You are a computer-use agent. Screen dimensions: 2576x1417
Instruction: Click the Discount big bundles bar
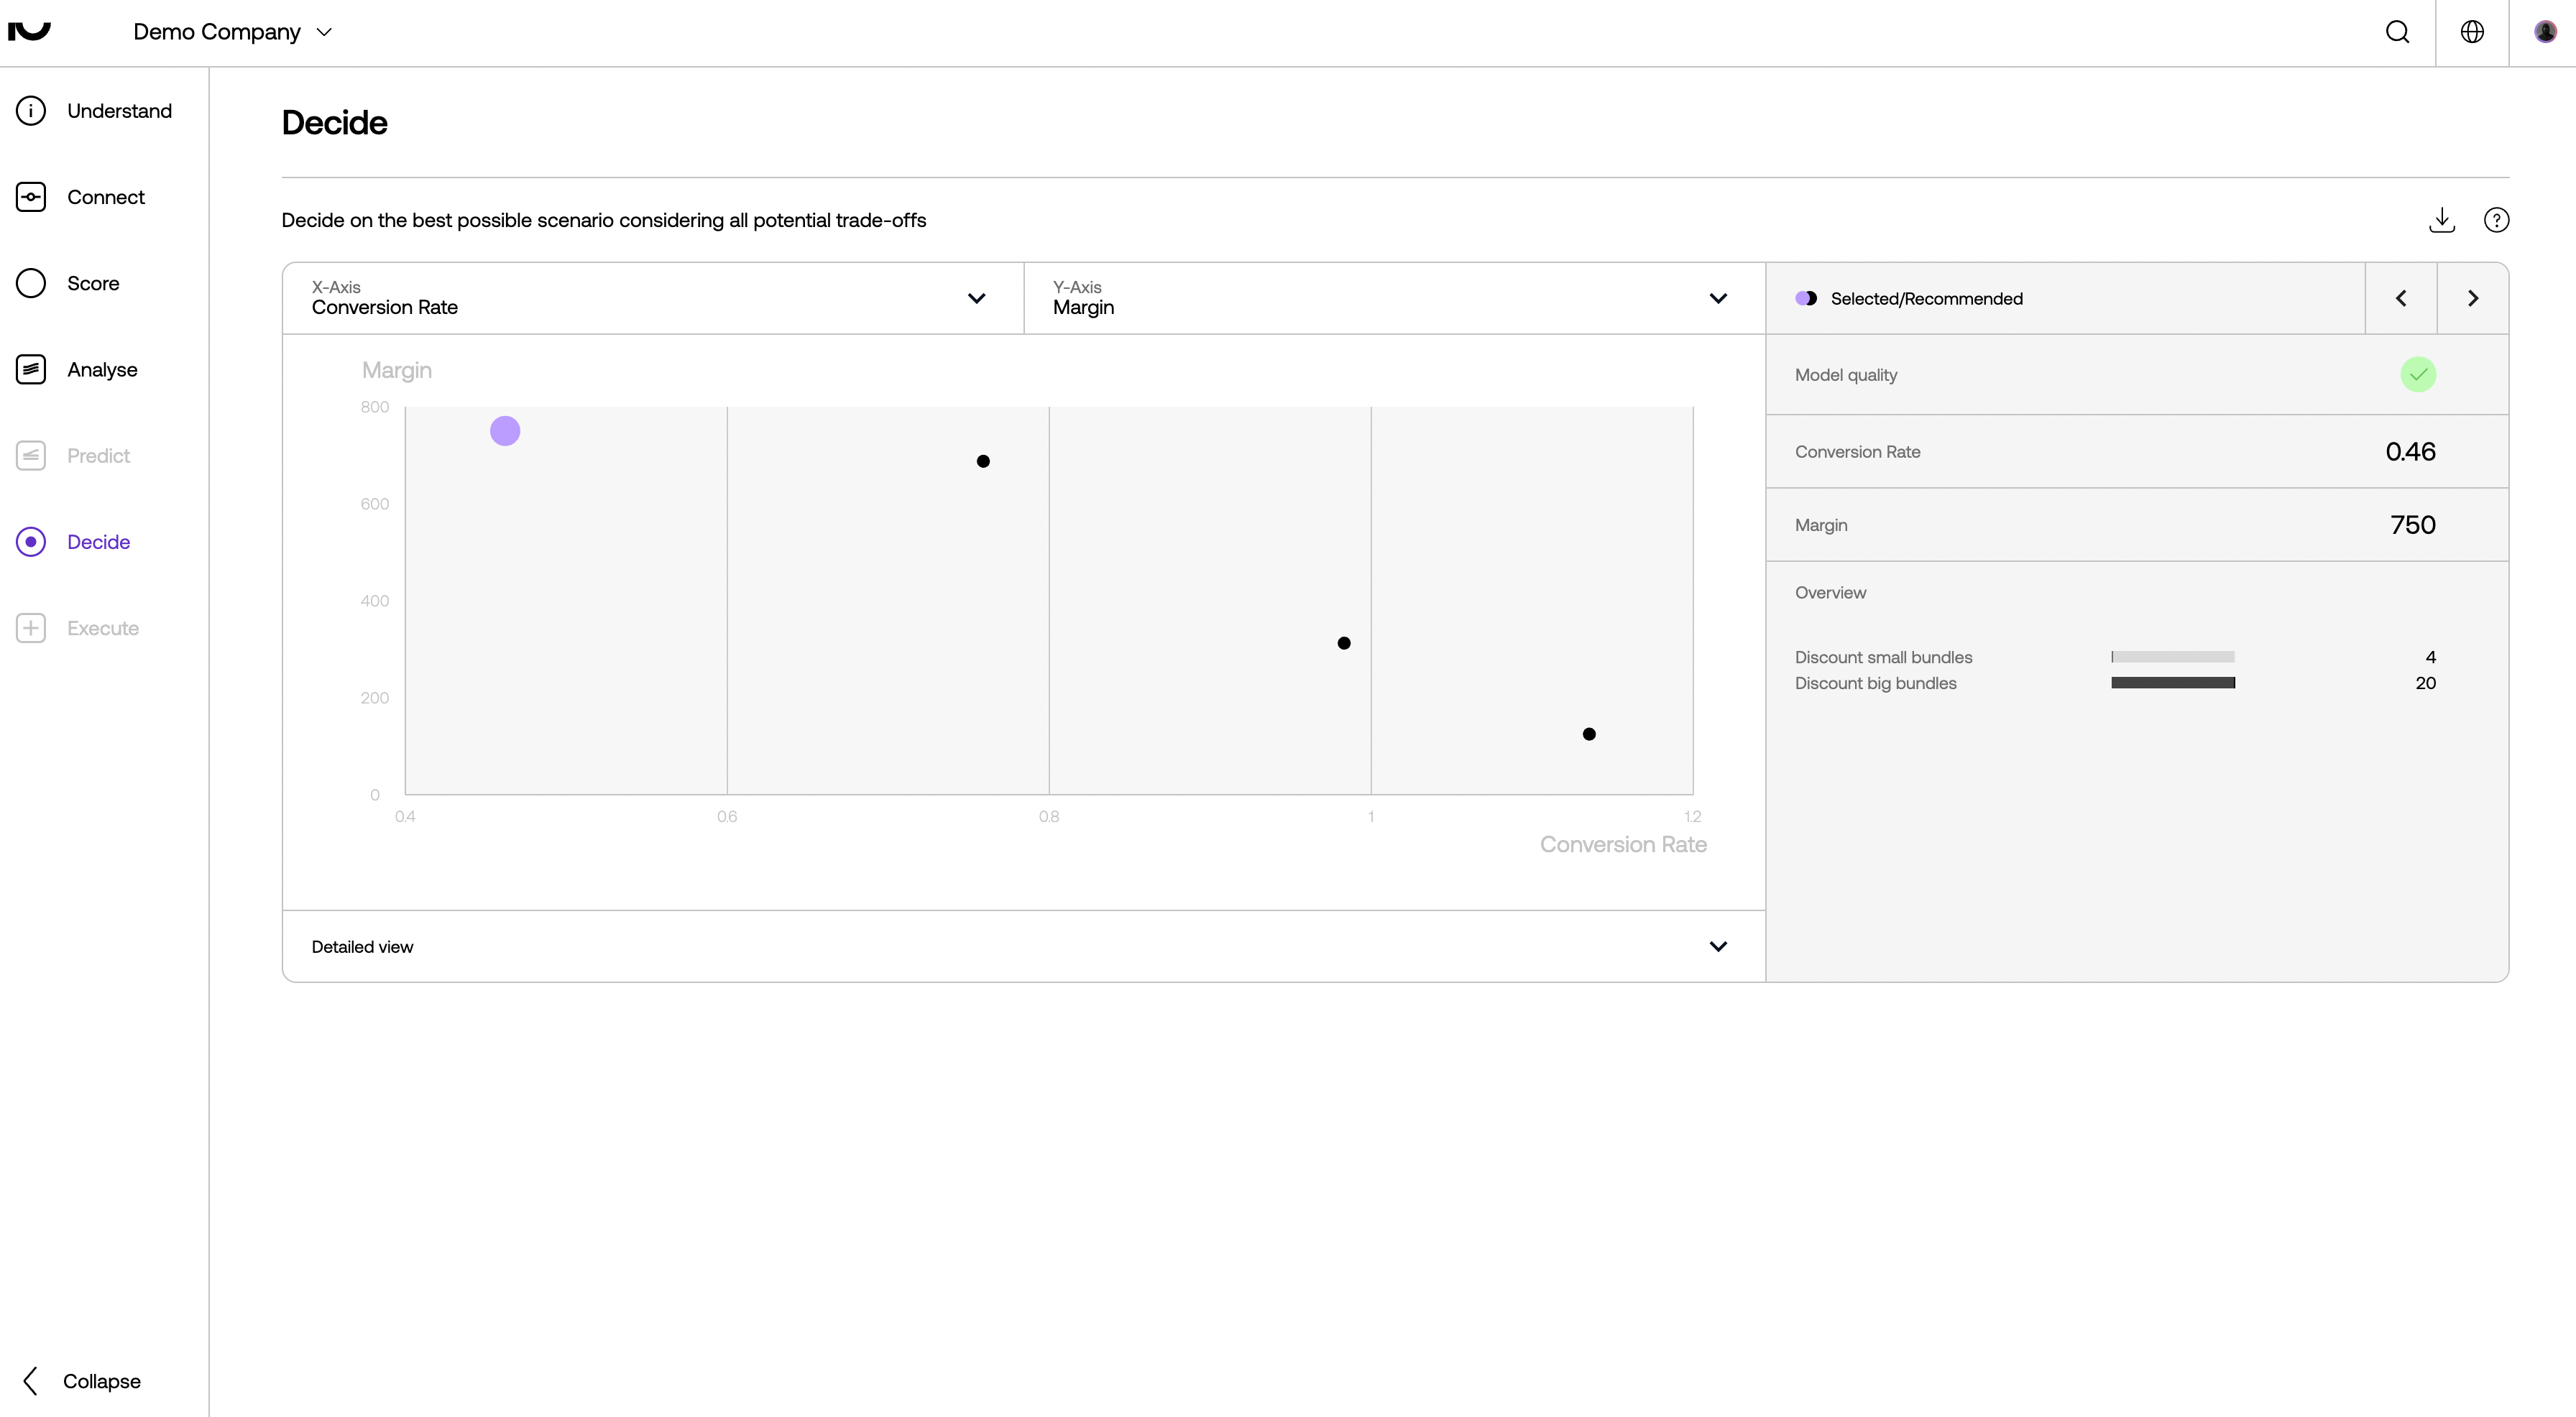tap(2172, 683)
